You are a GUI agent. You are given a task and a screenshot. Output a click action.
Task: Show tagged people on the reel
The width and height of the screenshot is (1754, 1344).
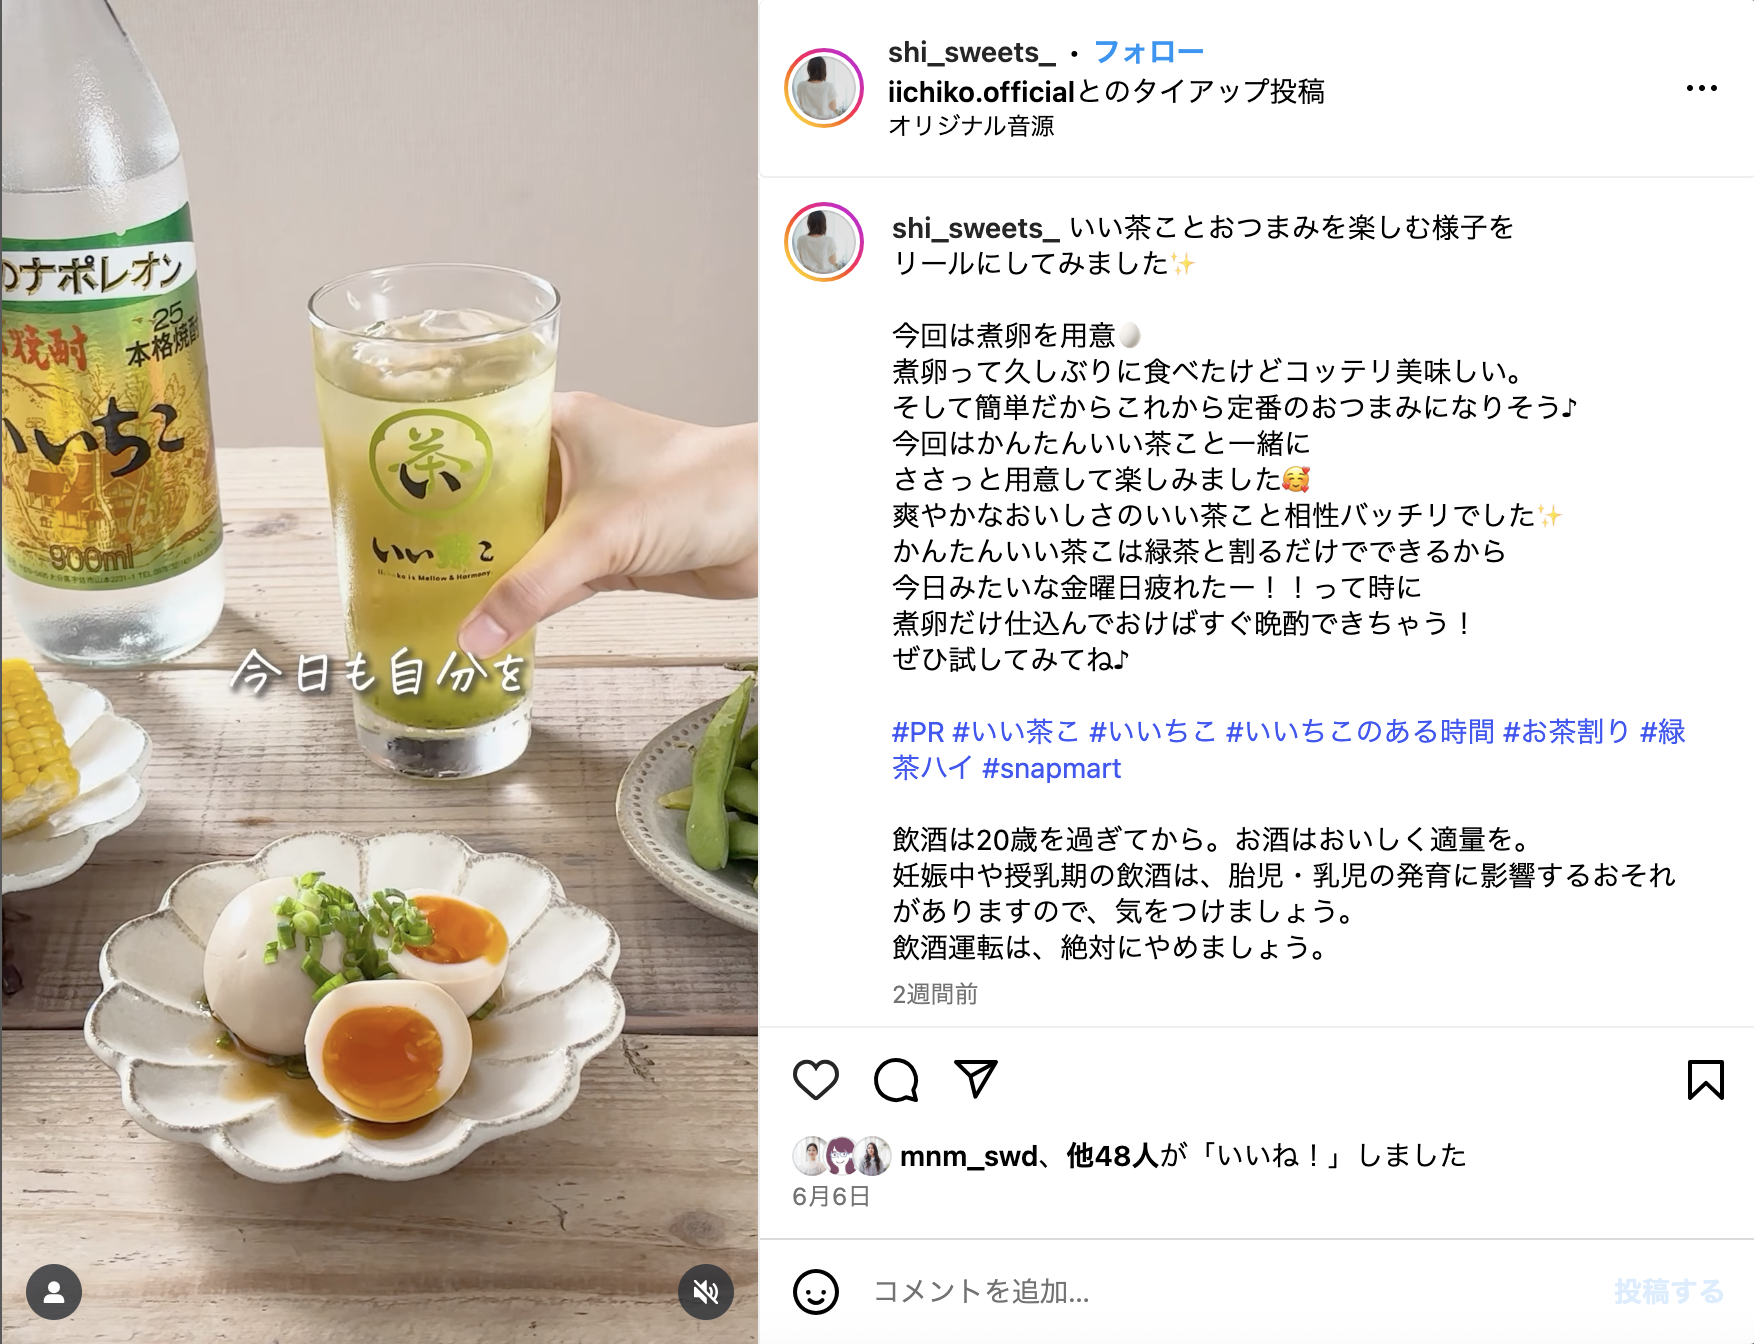(x=54, y=1292)
